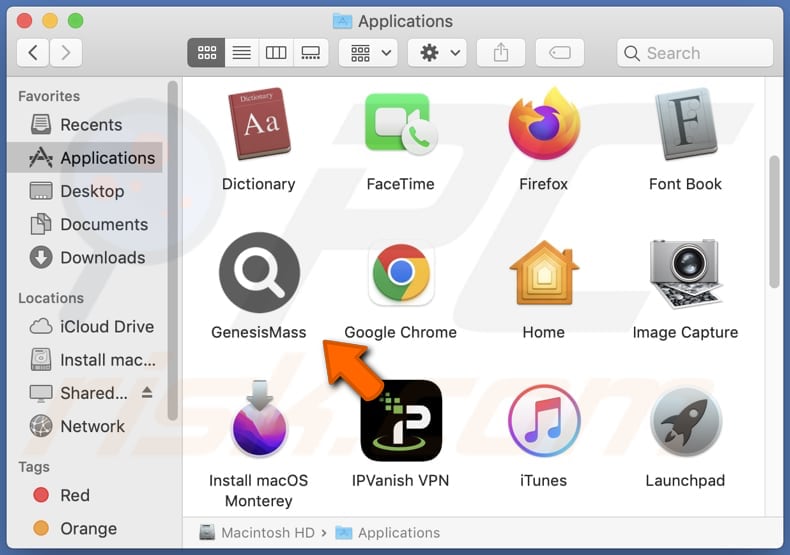This screenshot has height=555, width=790.
Task: Select the Firefox app icon
Action: tap(544, 124)
